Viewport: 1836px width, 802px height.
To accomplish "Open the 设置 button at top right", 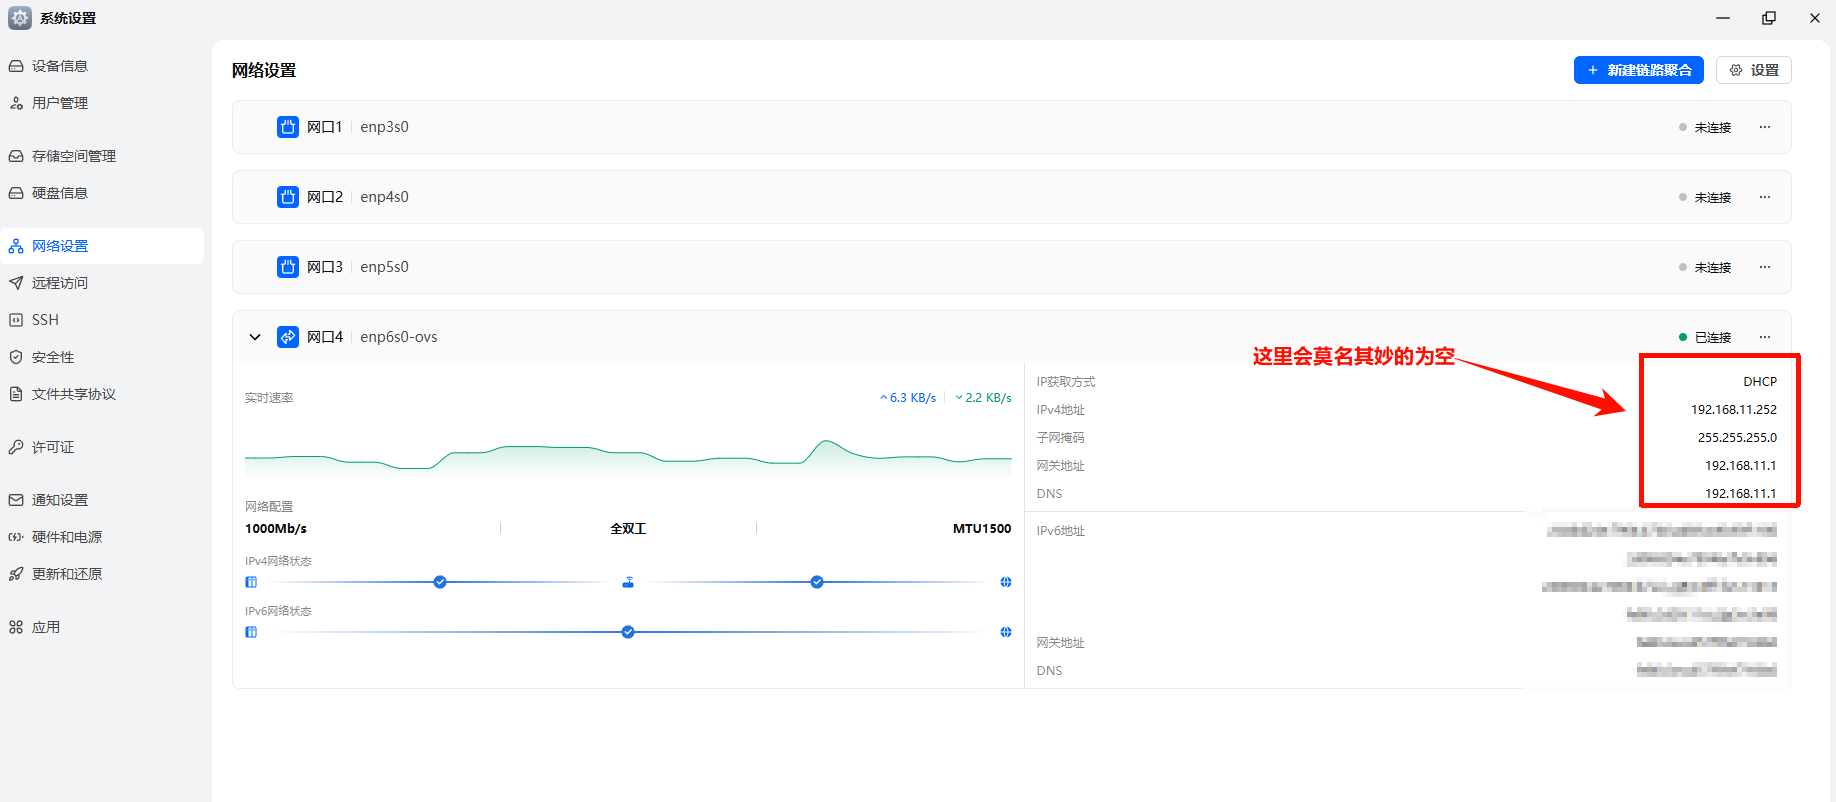I will (x=1754, y=70).
